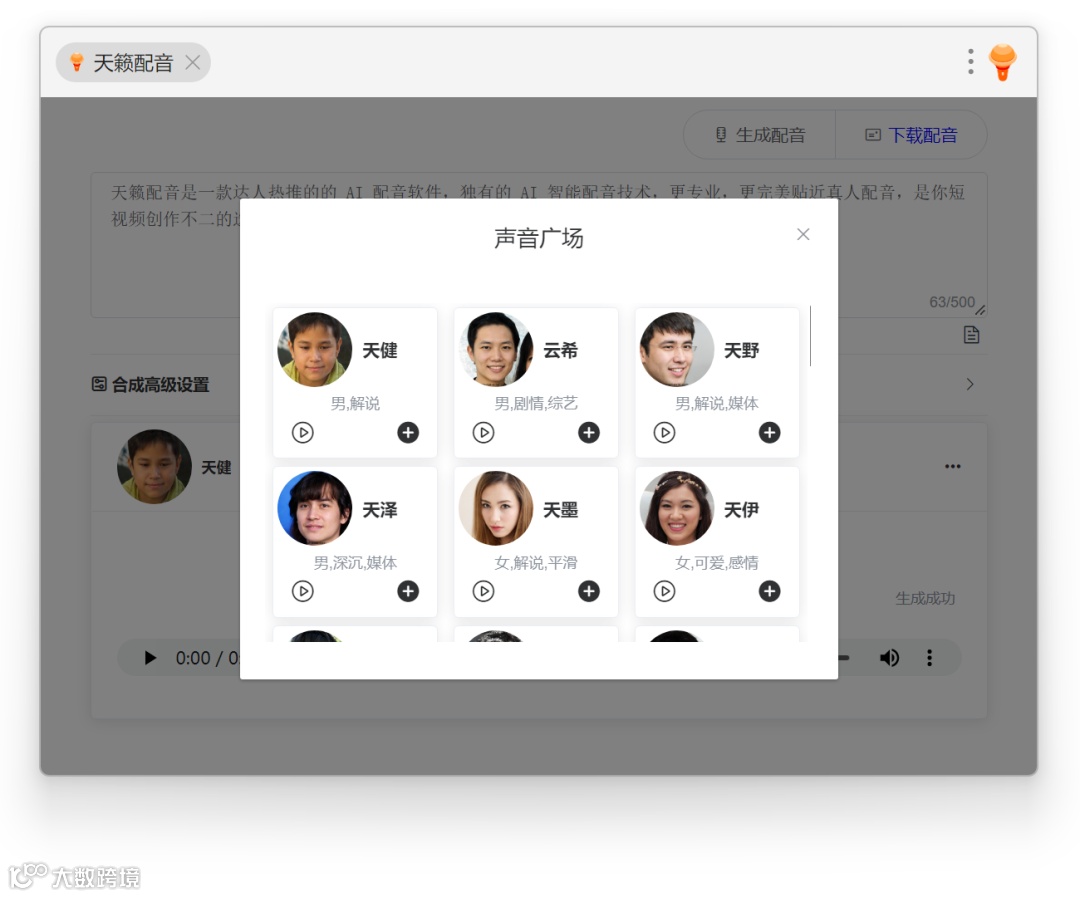Screen dimensions: 1080x897
Task: Play preview of 天墨 voice
Action: click(x=484, y=591)
